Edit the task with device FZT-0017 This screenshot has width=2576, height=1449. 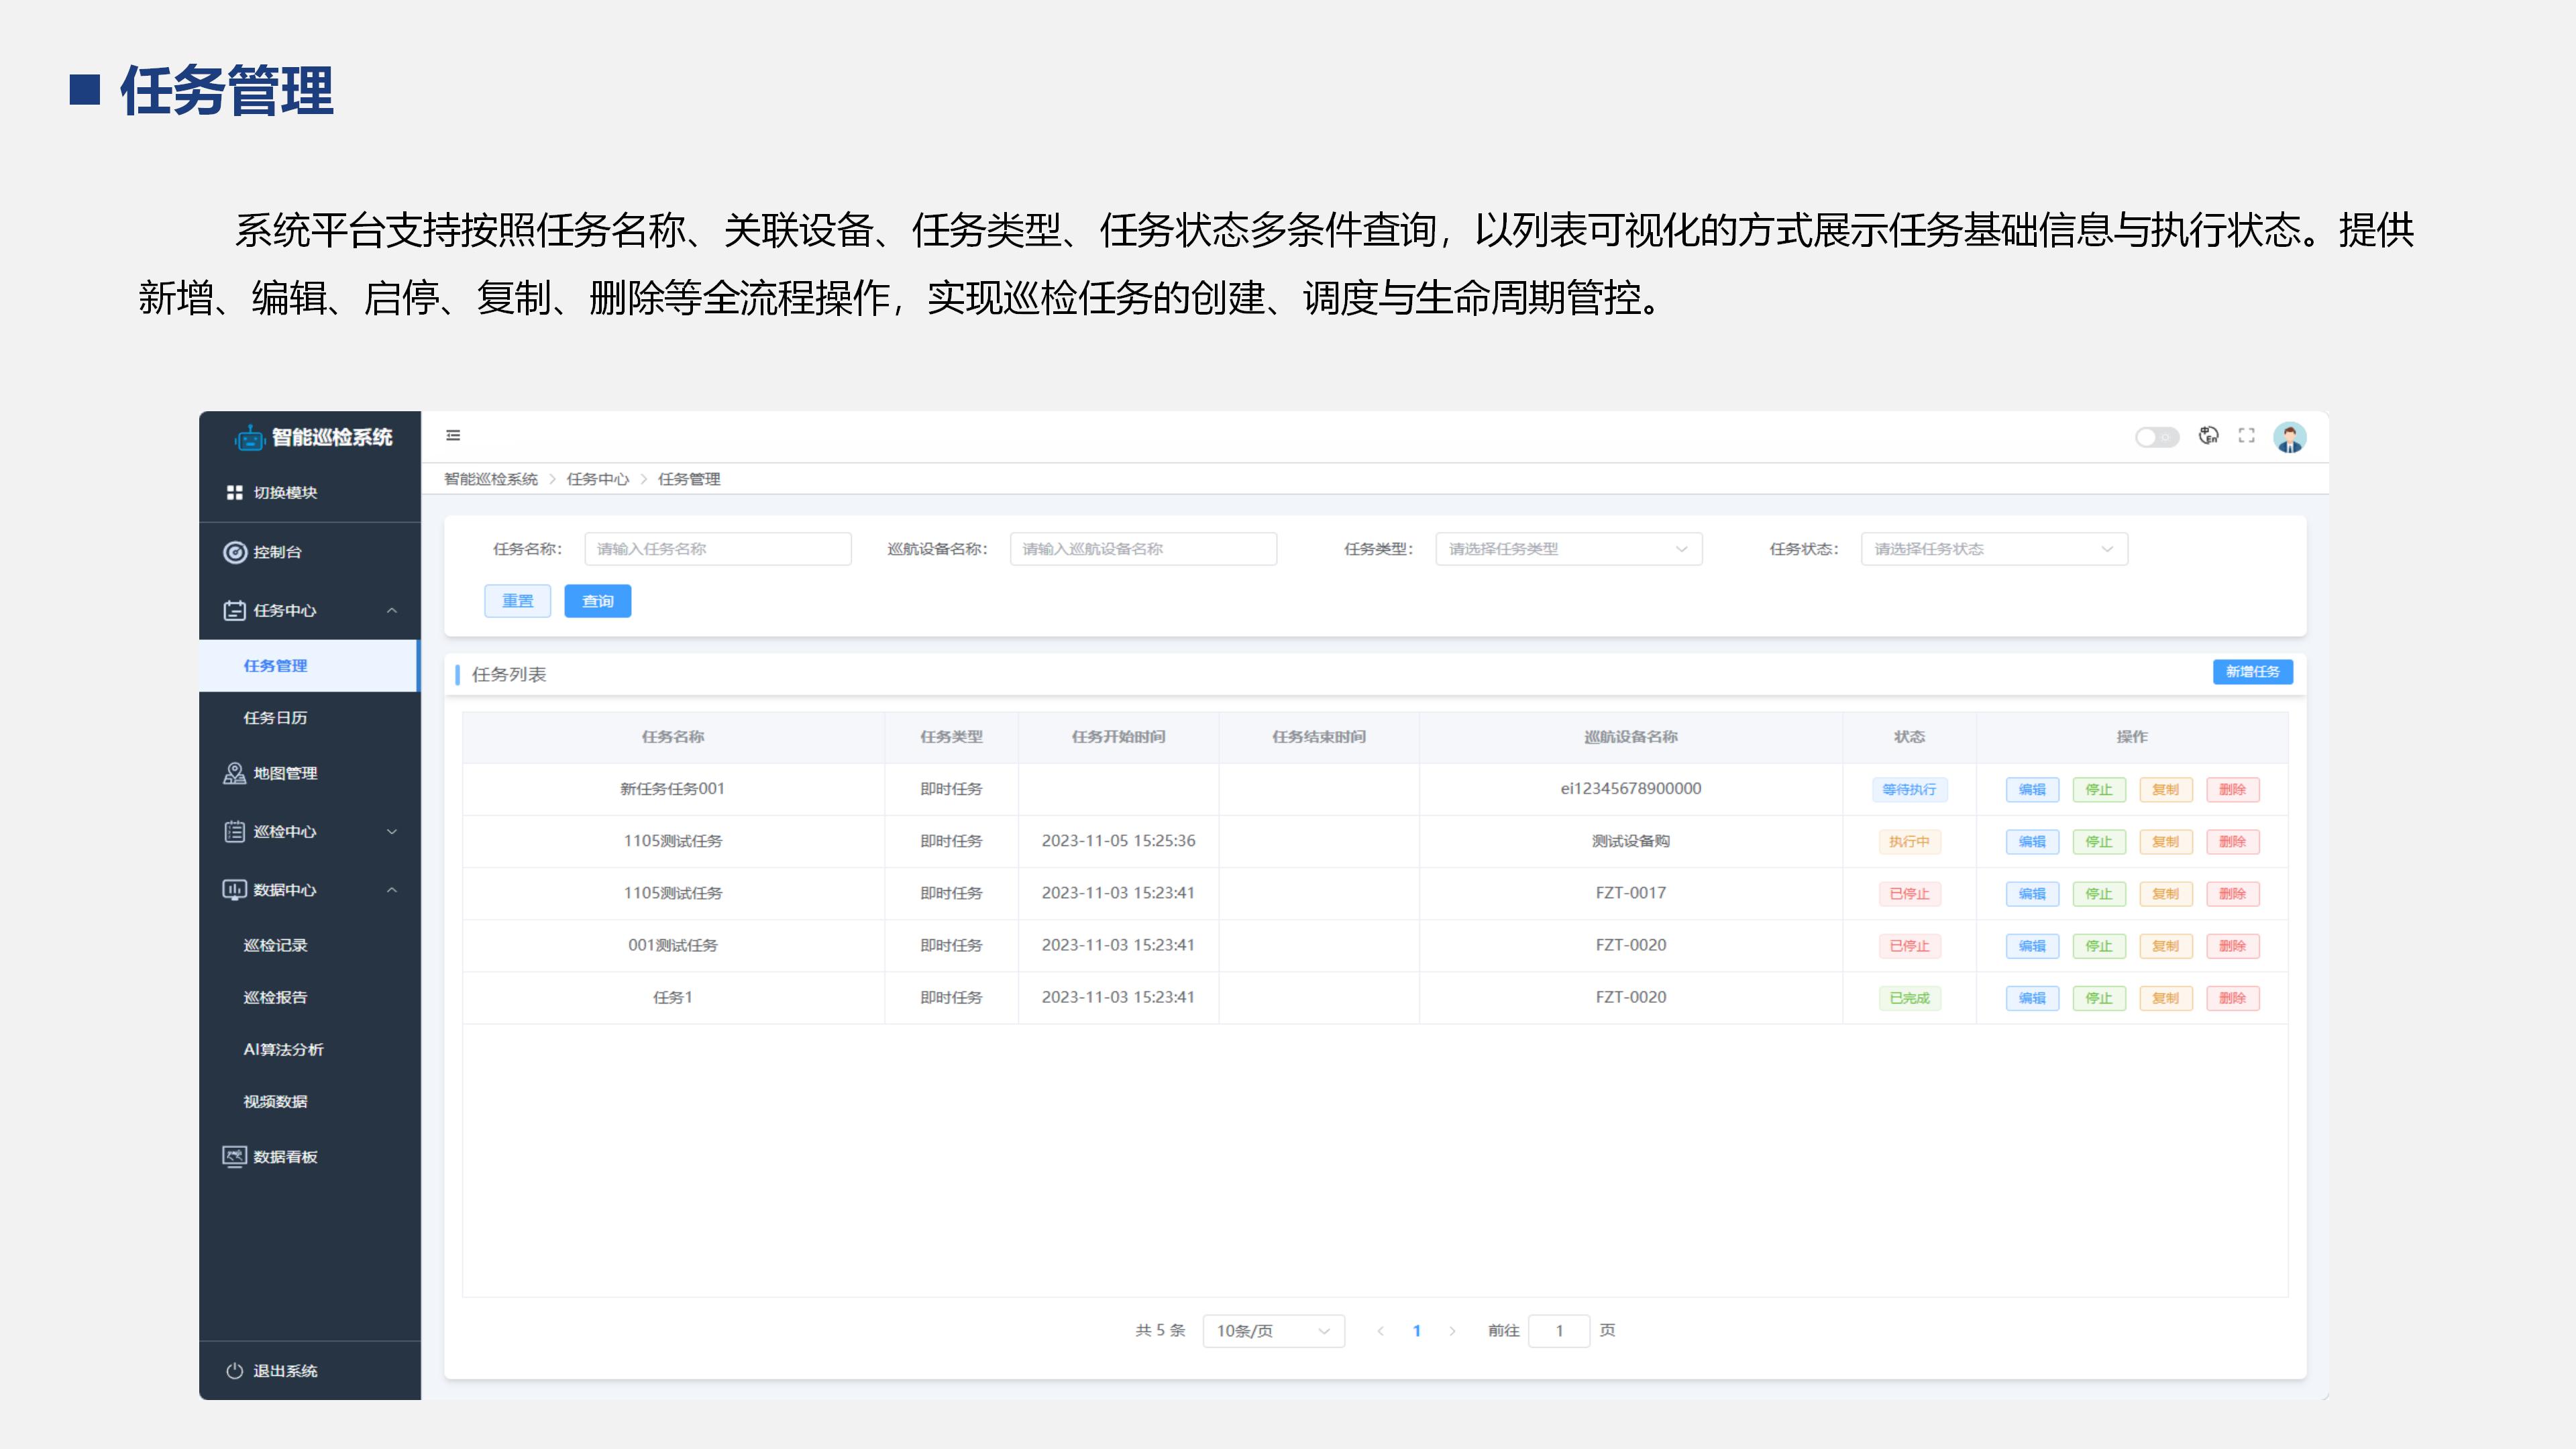pos(2032,894)
